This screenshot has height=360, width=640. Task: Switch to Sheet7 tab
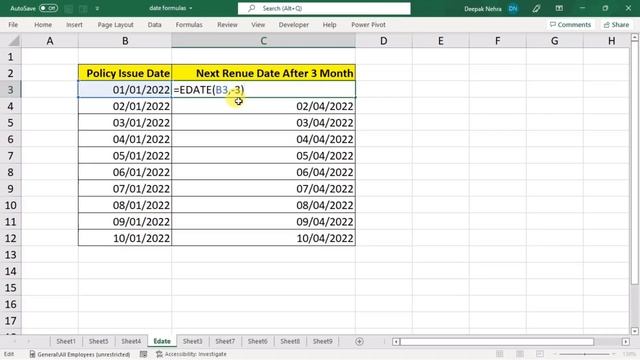tap(225, 341)
